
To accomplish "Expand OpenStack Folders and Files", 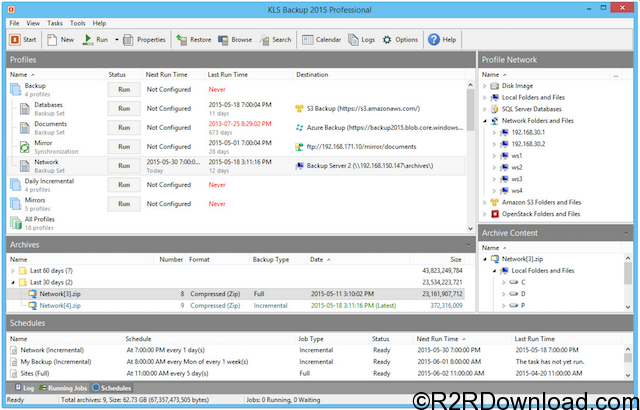I will 484,214.
